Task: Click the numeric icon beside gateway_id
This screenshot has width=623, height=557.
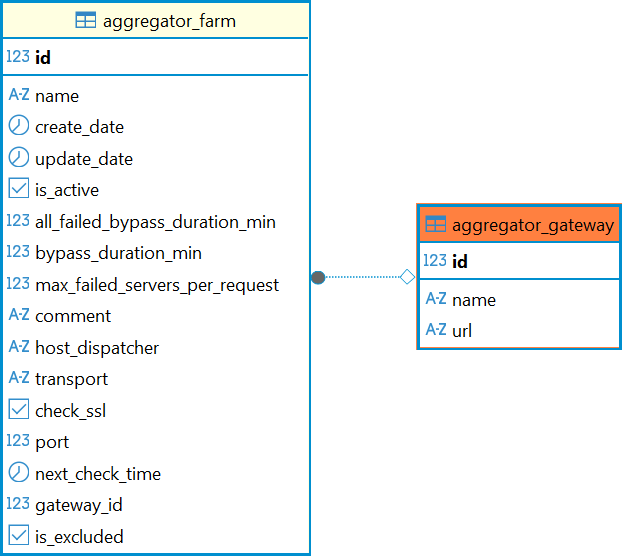Action: coord(18,504)
